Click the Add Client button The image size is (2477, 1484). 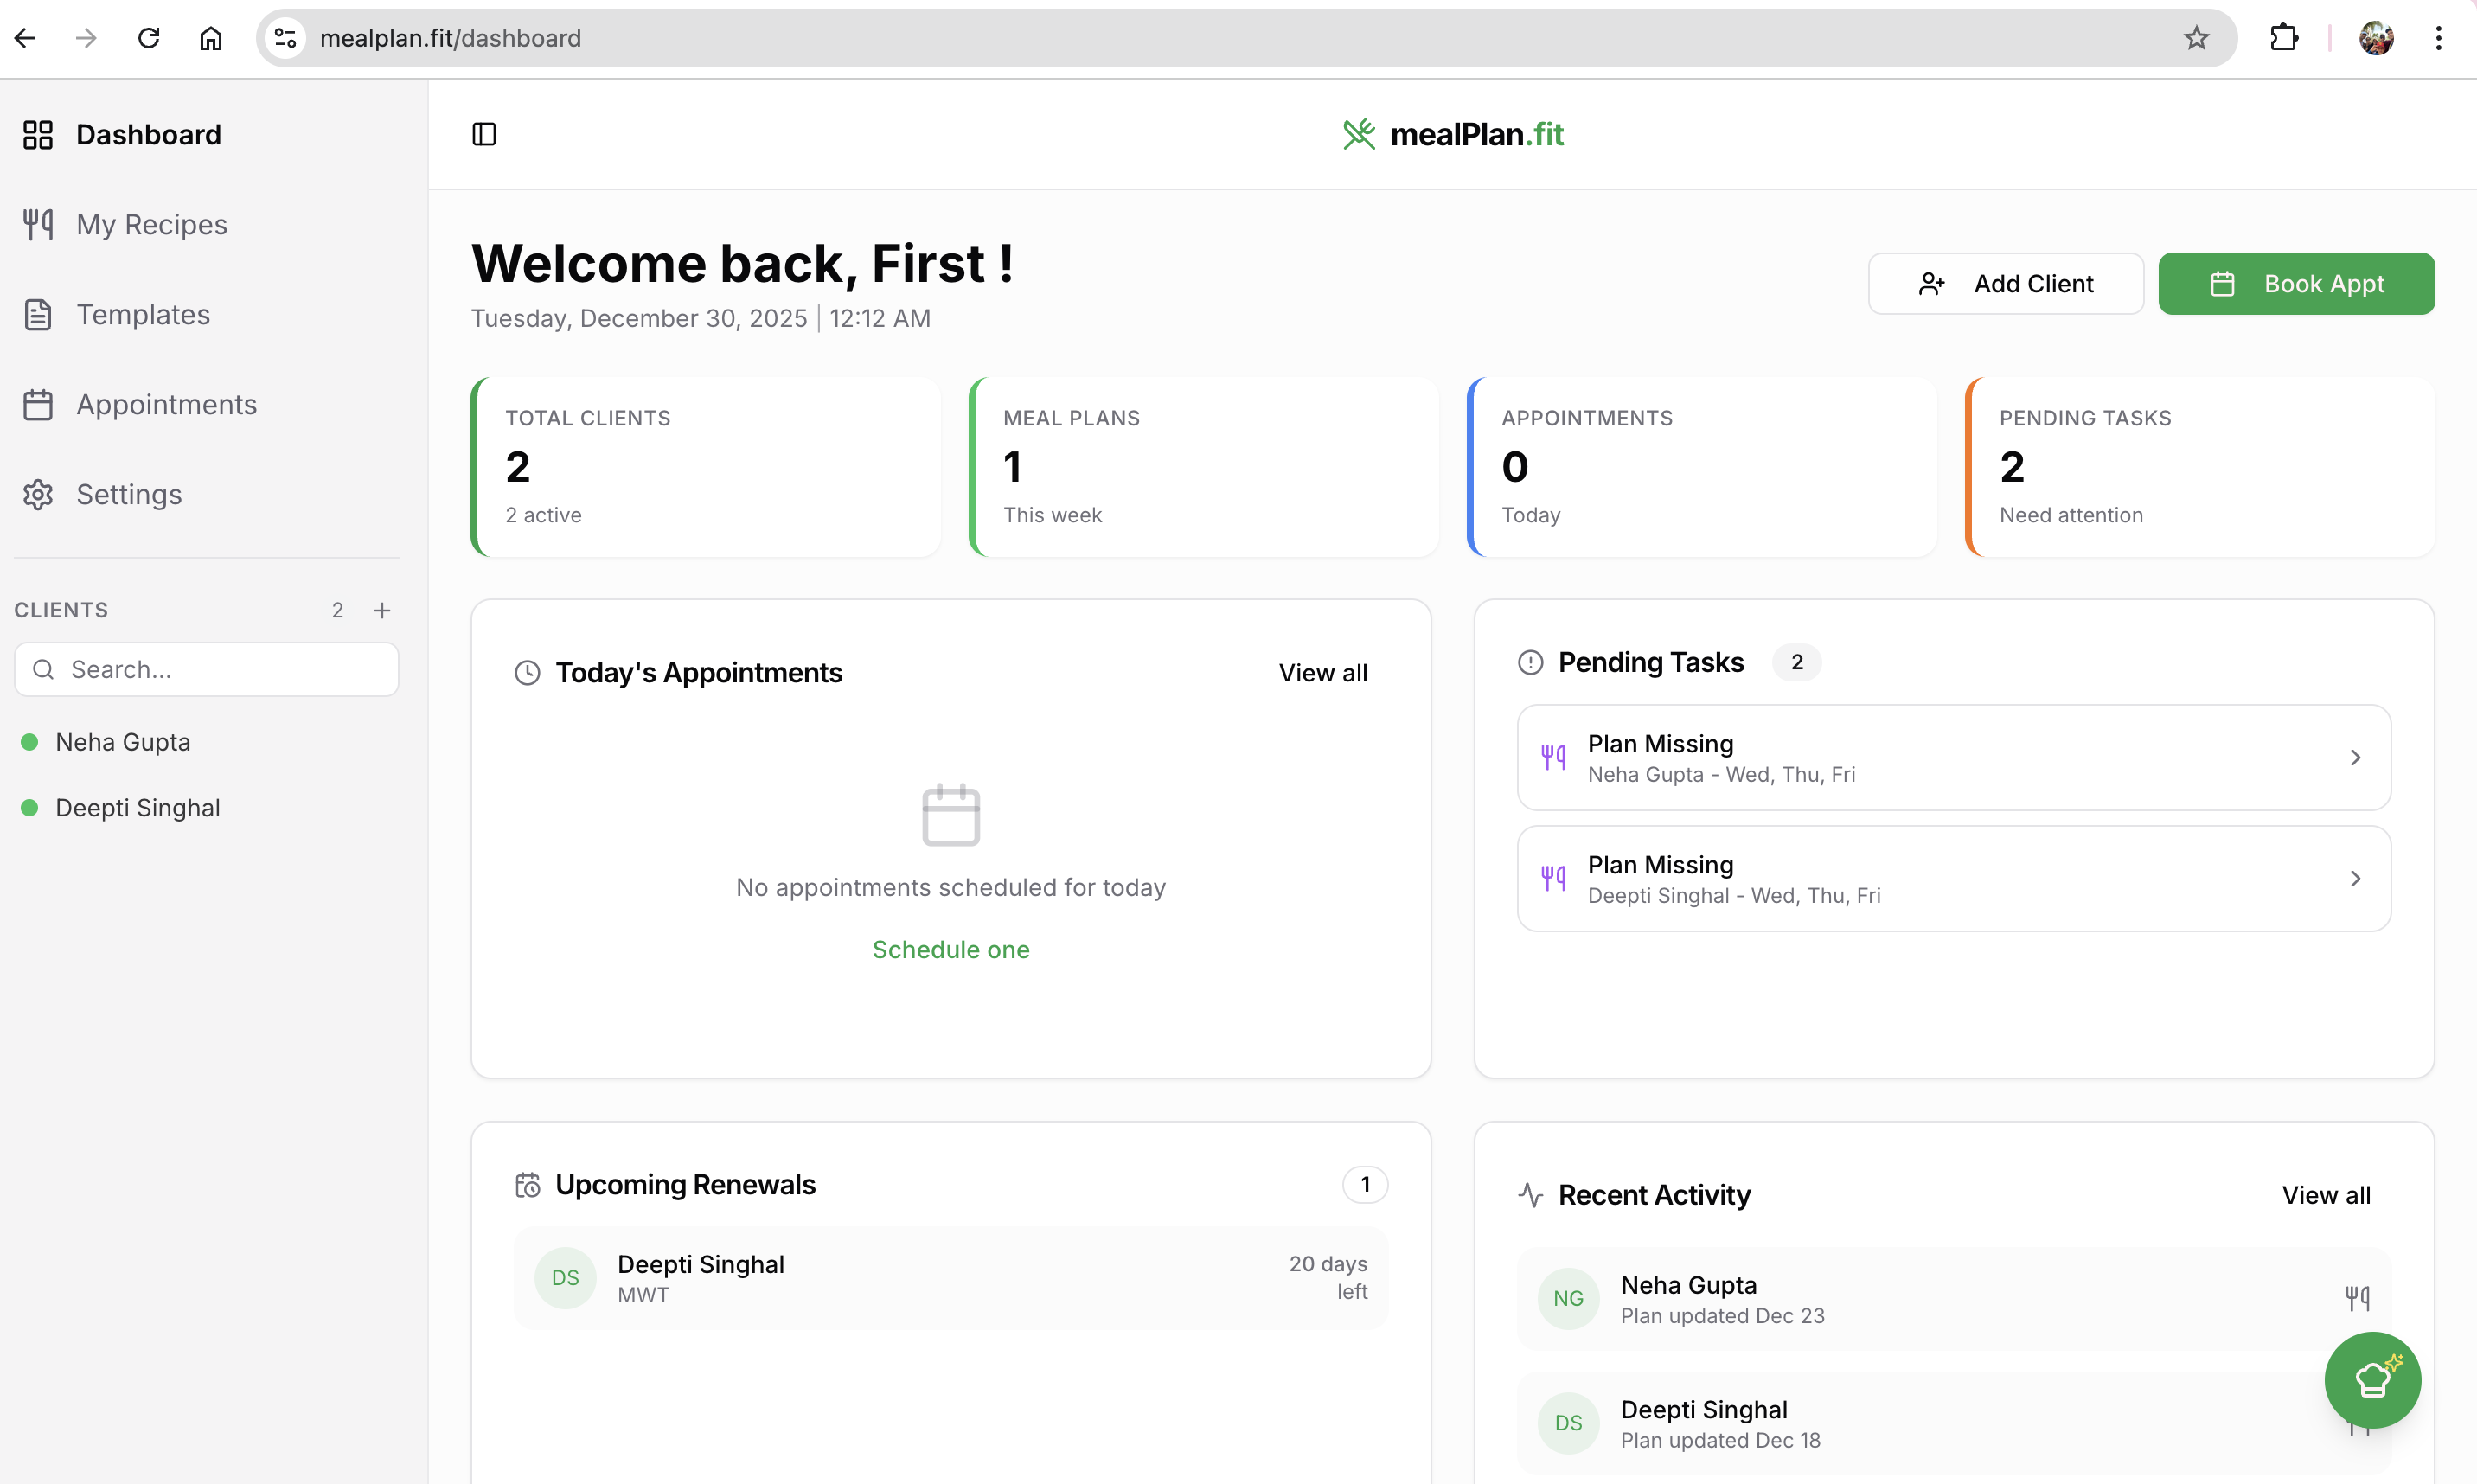point(2005,284)
